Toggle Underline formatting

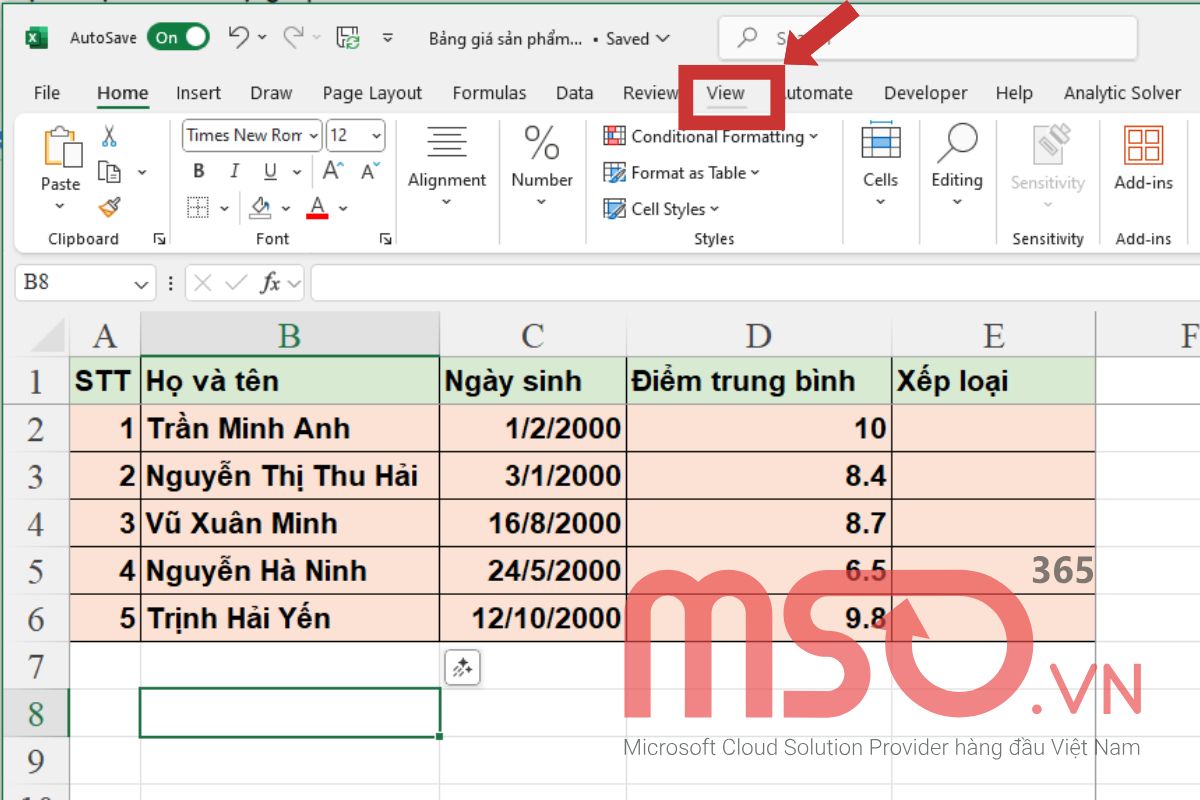coord(270,172)
